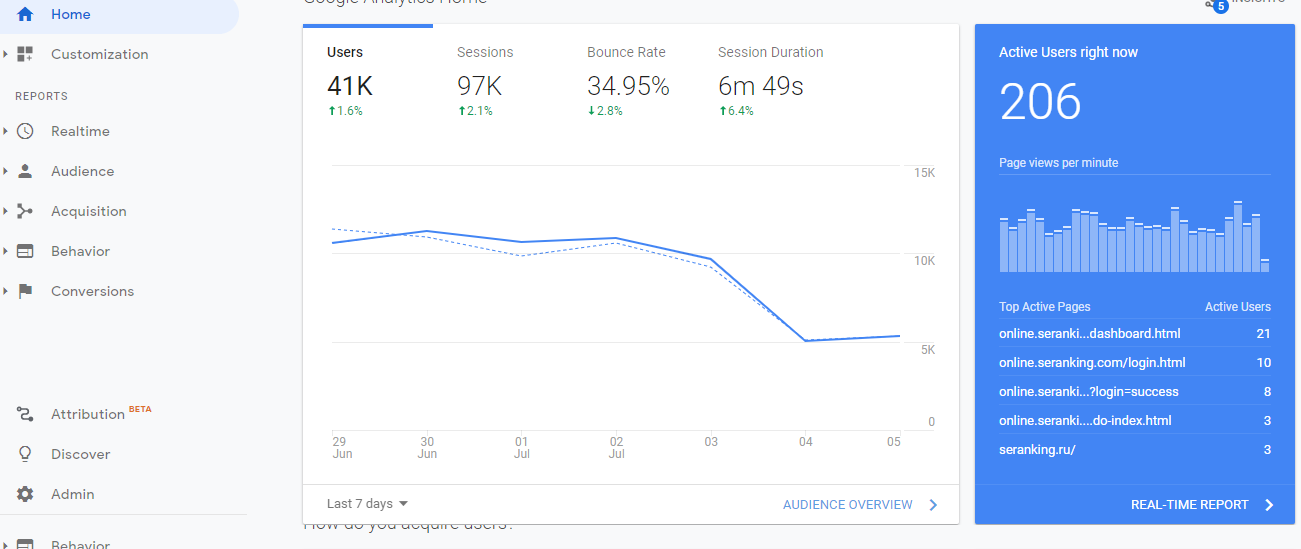Click the Behavior window icon under Acquisition

click(25, 251)
